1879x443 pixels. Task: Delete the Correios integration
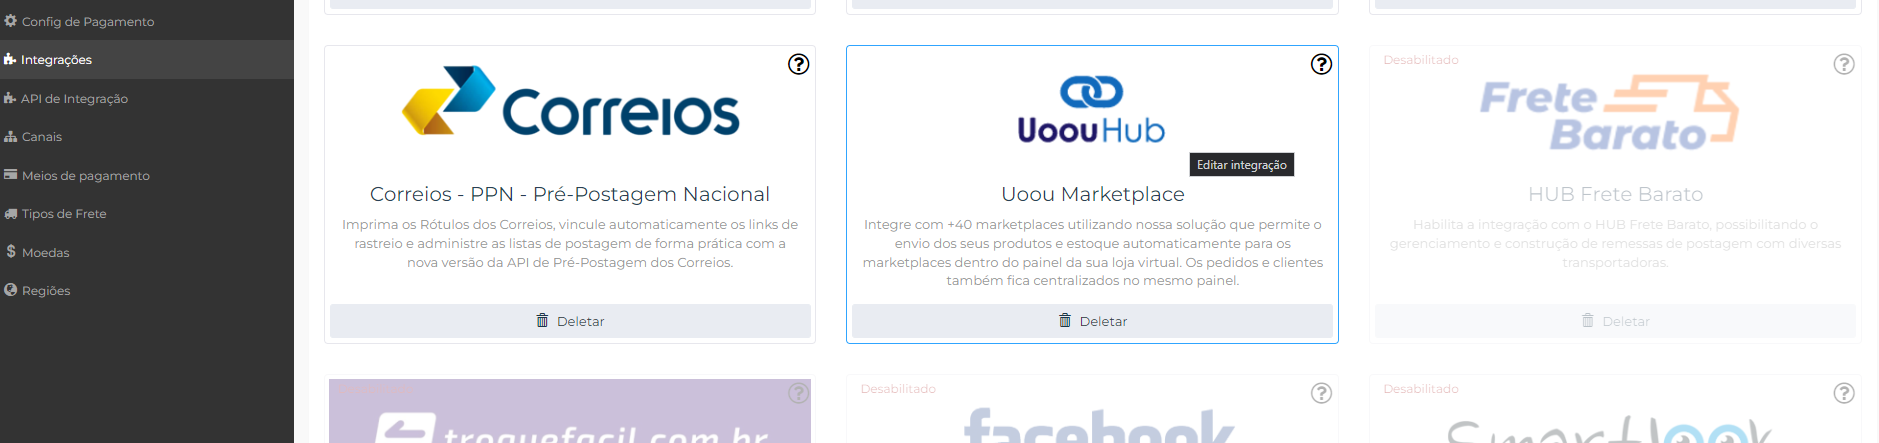tap(570, 321)
